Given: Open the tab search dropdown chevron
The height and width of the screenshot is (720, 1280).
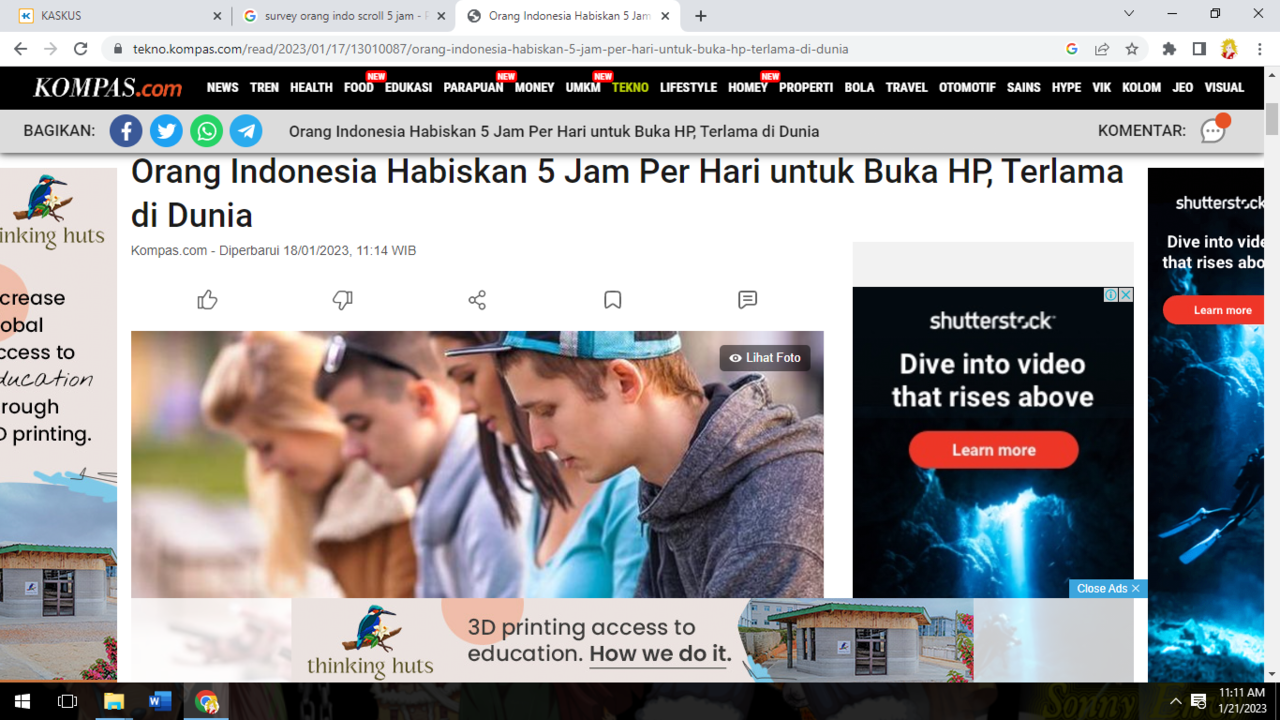Looking at the screenshot, I should pos(1129,14).
